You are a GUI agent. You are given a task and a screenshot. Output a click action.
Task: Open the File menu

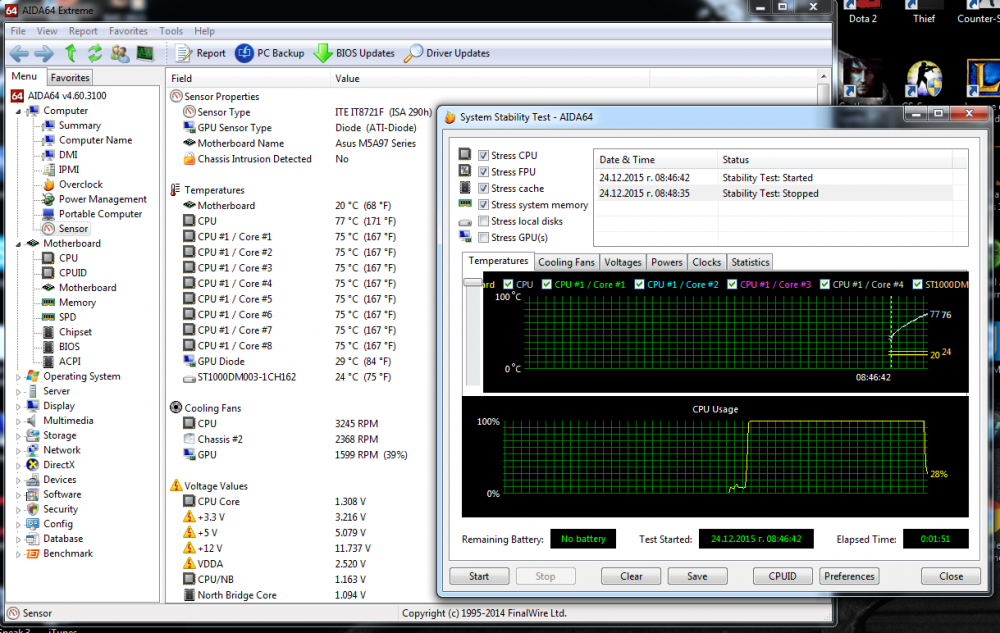(18, 31)
